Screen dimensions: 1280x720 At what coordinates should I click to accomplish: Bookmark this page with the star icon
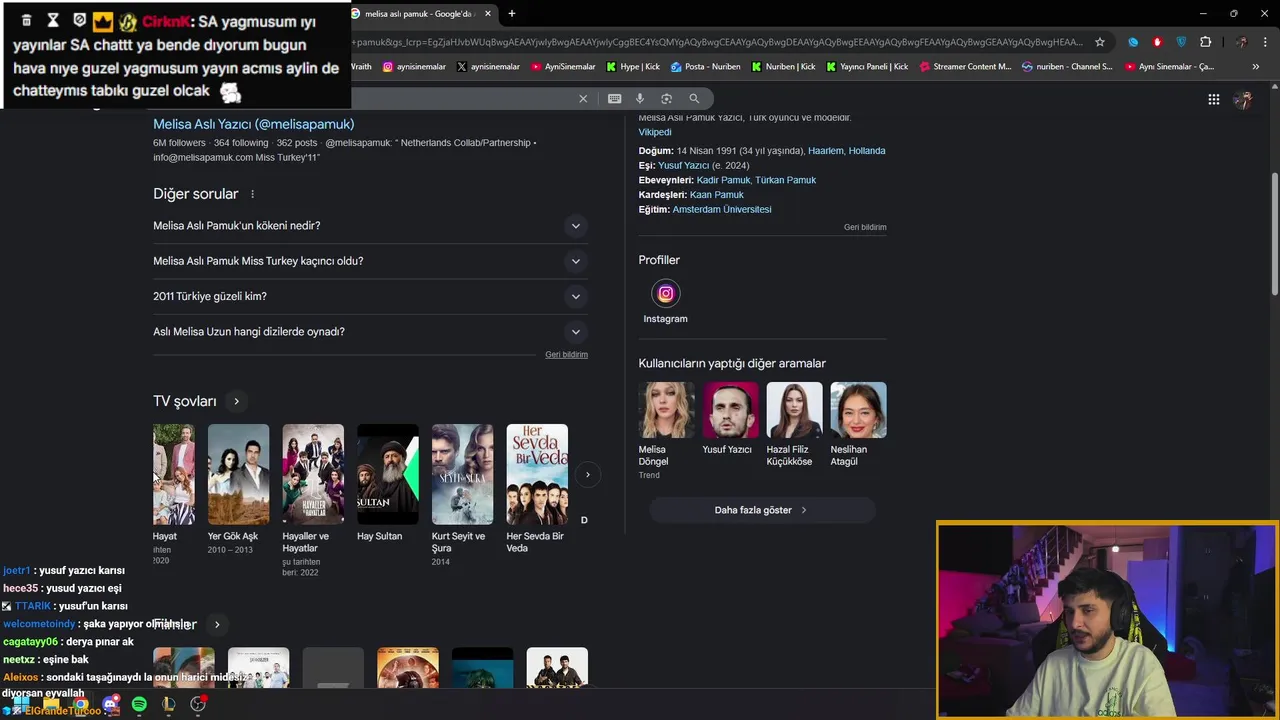1100,42
